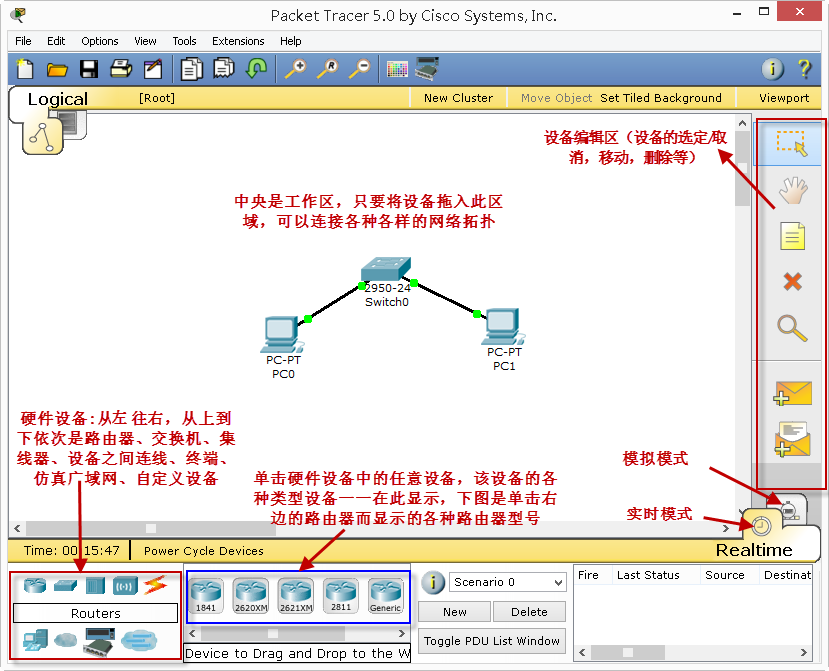Image resolution: width=829 pixels, height=671 pixels.
Task: Pick the 2620XM router model
Action: point(251,595)
